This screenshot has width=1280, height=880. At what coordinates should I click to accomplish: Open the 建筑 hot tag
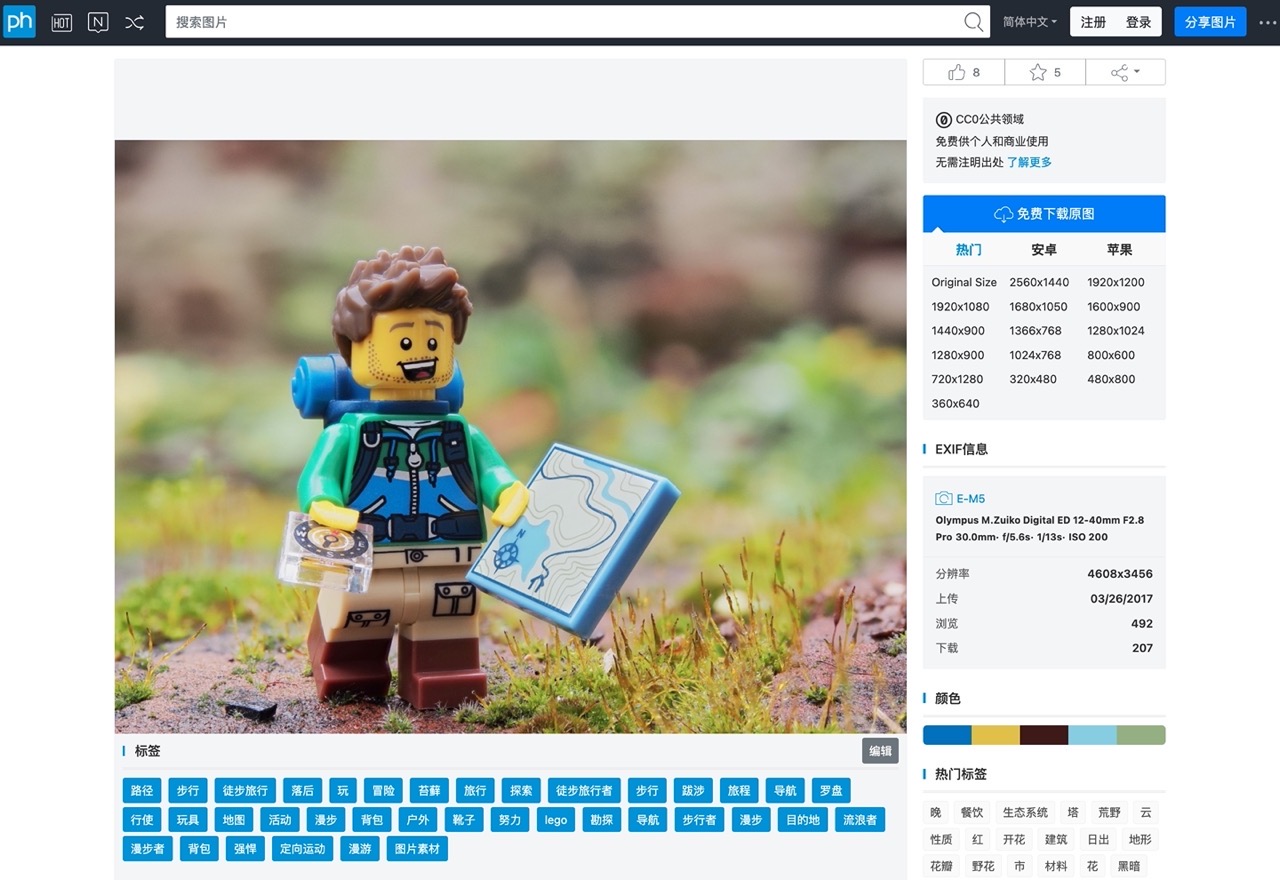tap(1056, 839)
